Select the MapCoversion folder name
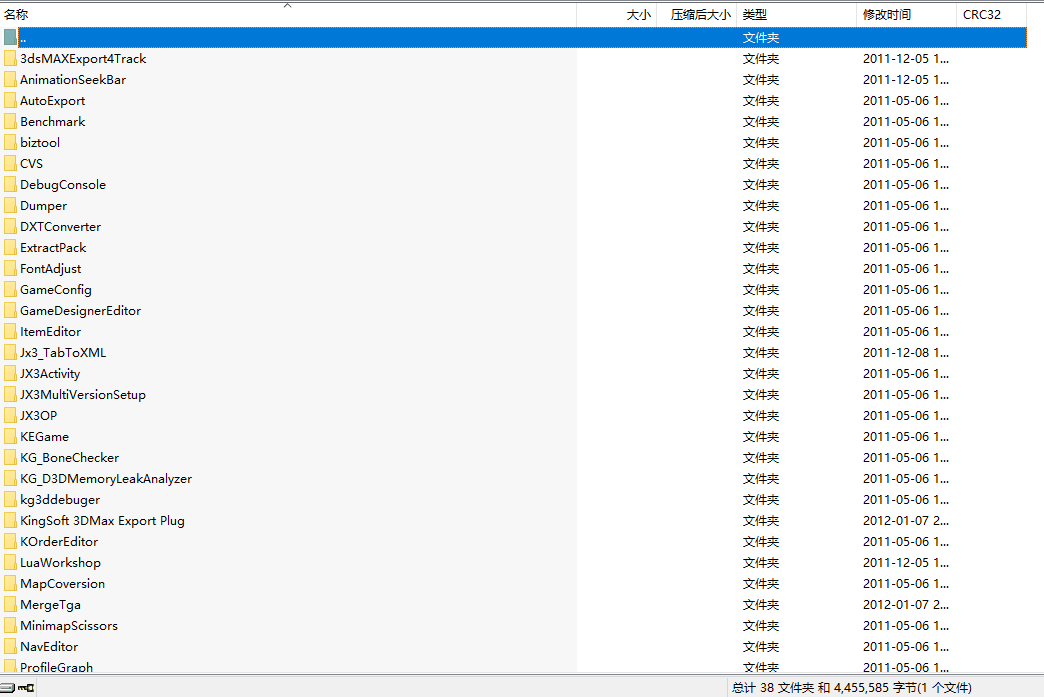This screenshot has height=697, width=1044. (x=63, y=584)
